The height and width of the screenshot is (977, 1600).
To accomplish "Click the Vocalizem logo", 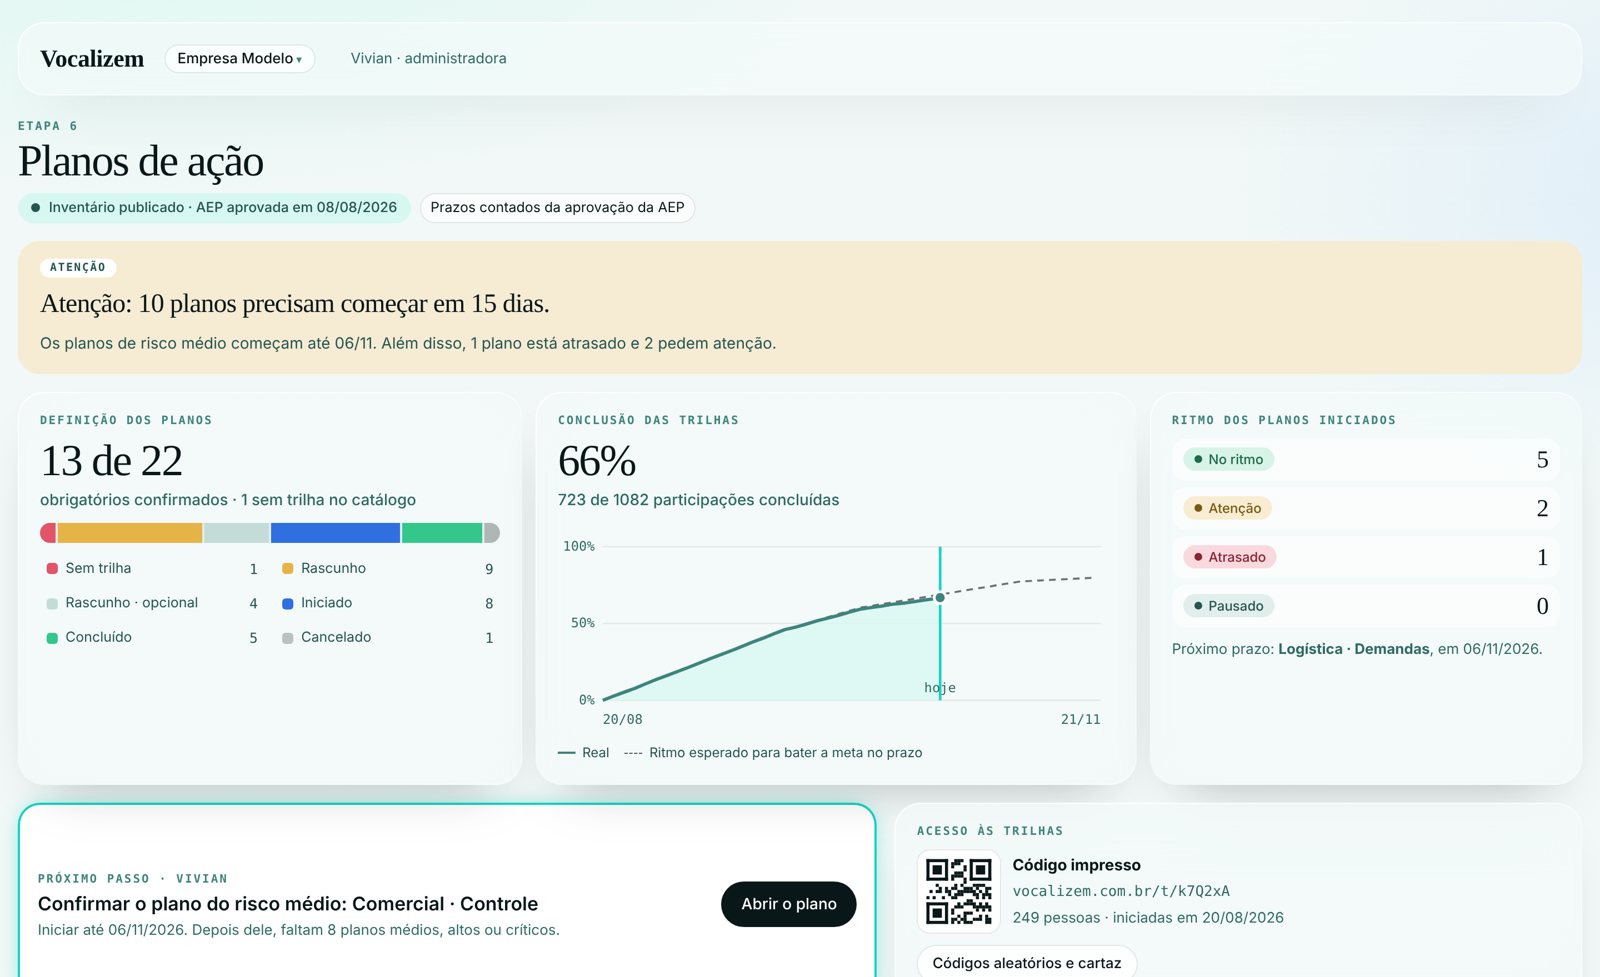I will click(92, 59).
